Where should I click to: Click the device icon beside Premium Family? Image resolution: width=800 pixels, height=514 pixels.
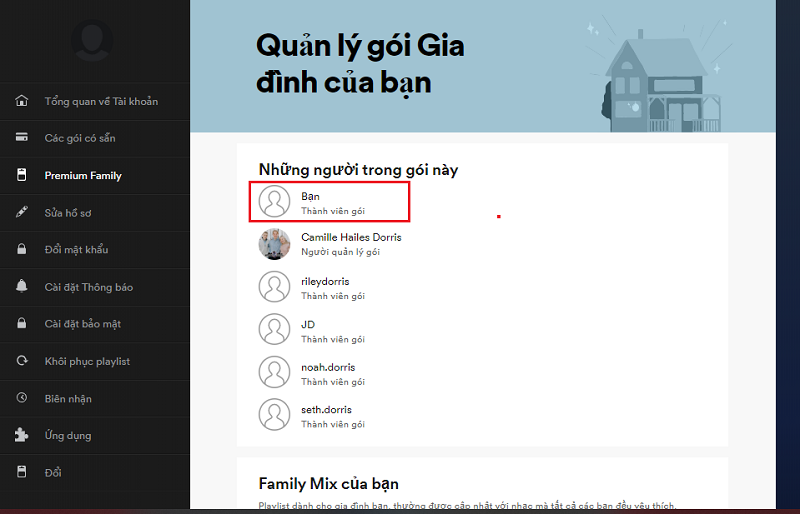21,175
